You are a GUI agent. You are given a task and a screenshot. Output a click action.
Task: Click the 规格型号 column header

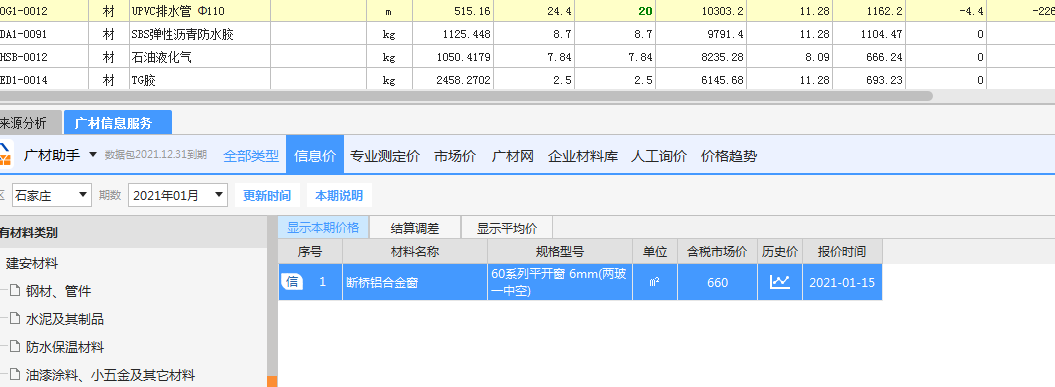[560, 252]
